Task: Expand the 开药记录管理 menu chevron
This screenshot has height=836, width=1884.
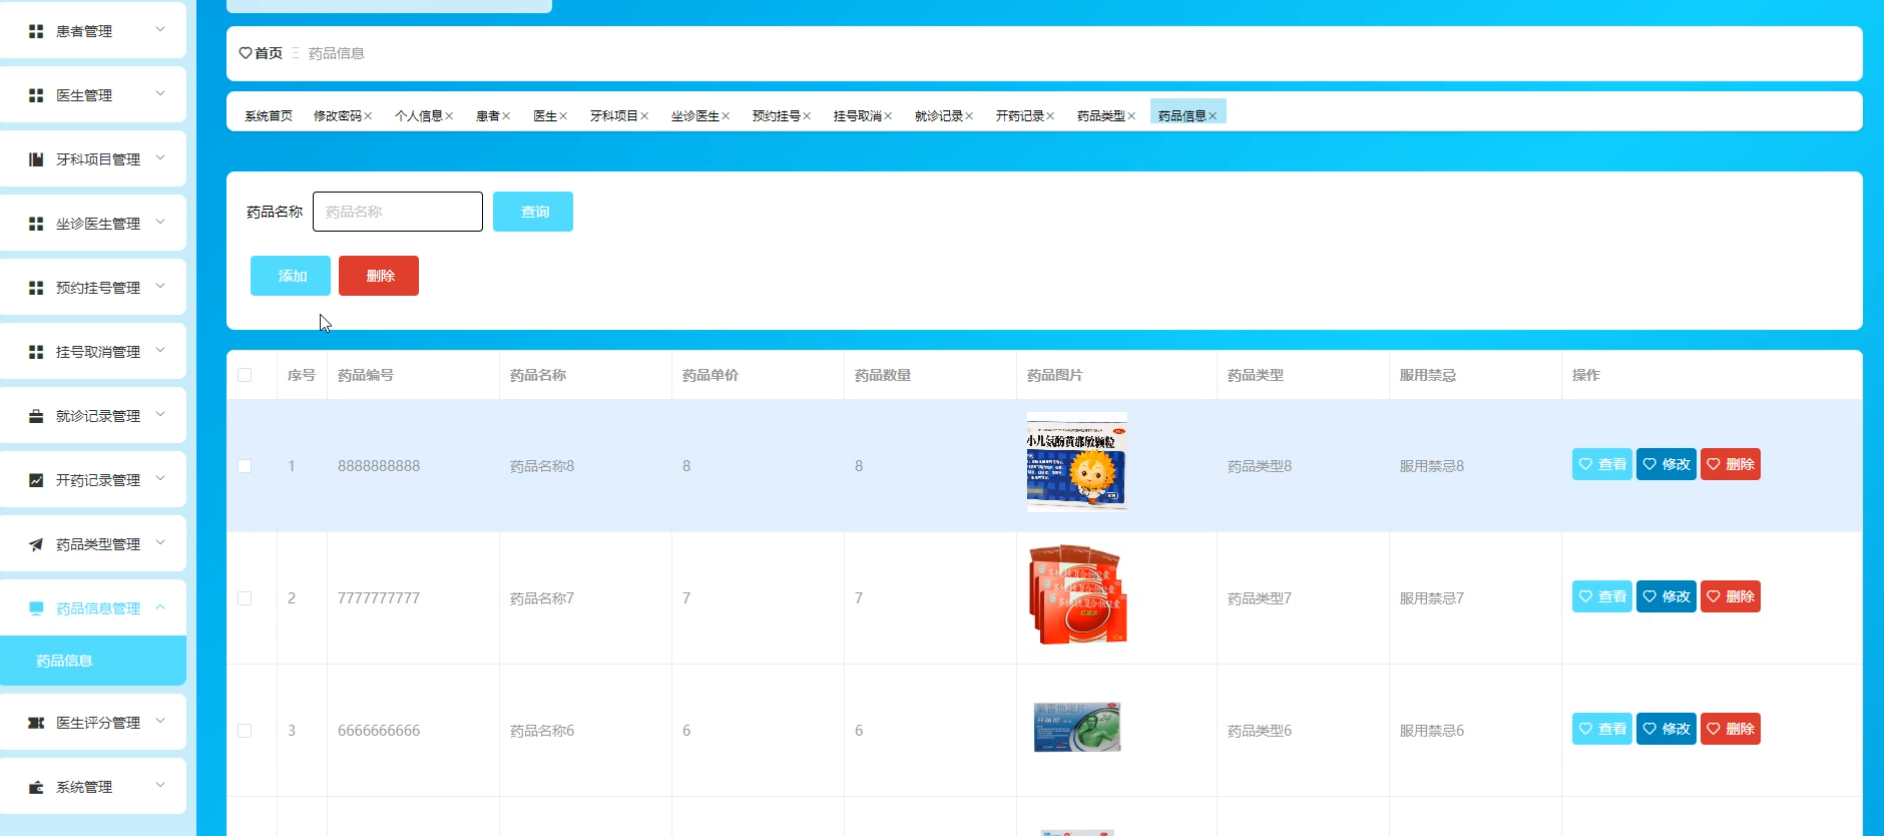Action: point(160,479)
